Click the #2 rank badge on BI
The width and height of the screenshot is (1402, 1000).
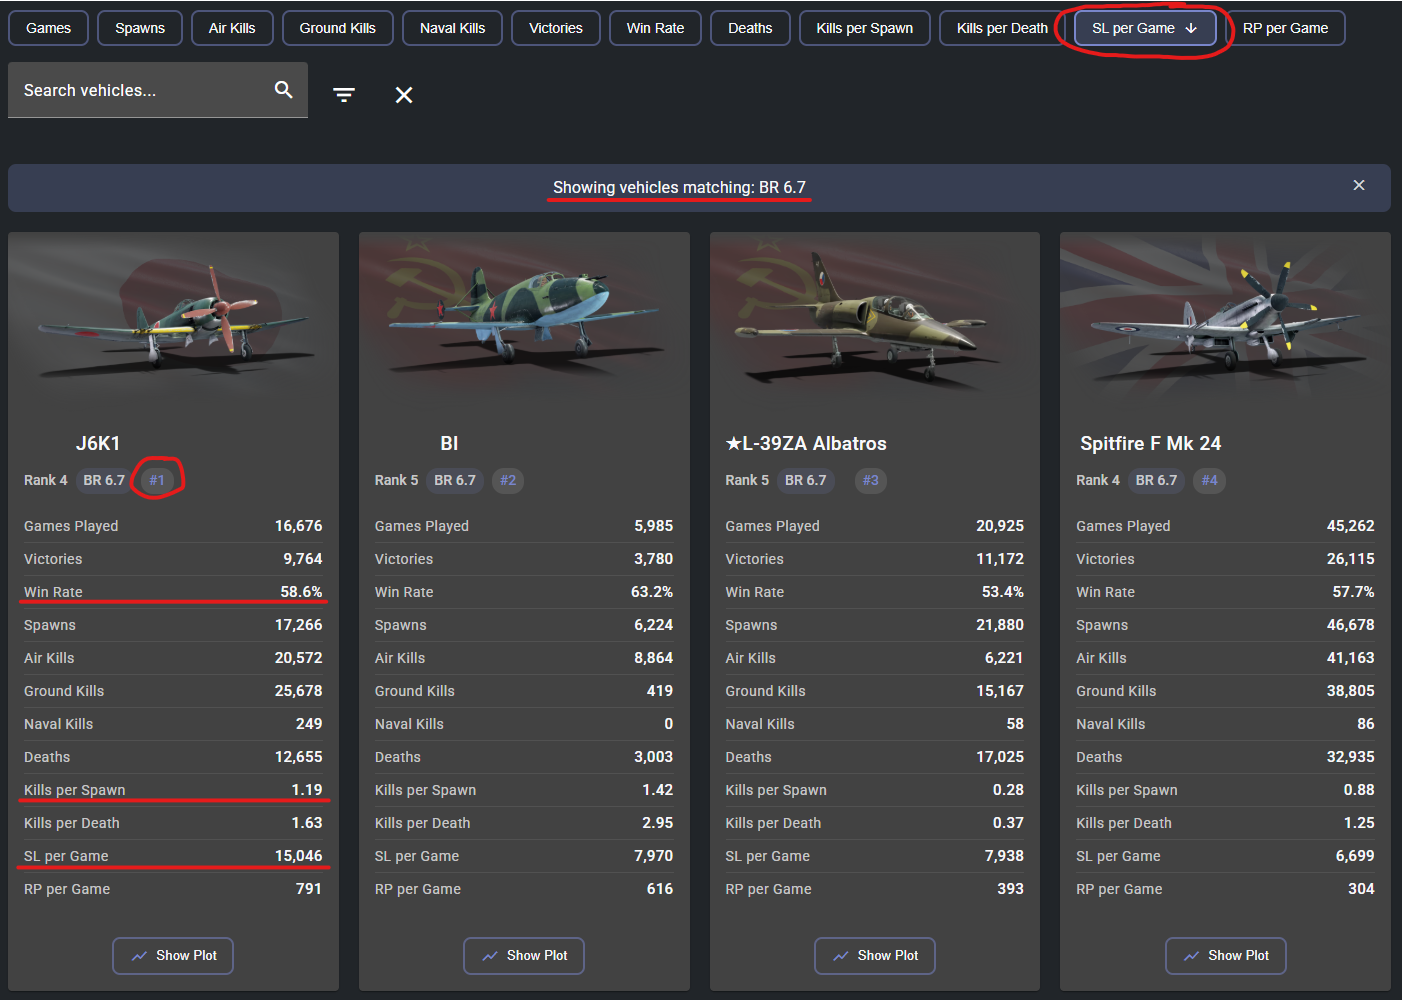[508, 481]
